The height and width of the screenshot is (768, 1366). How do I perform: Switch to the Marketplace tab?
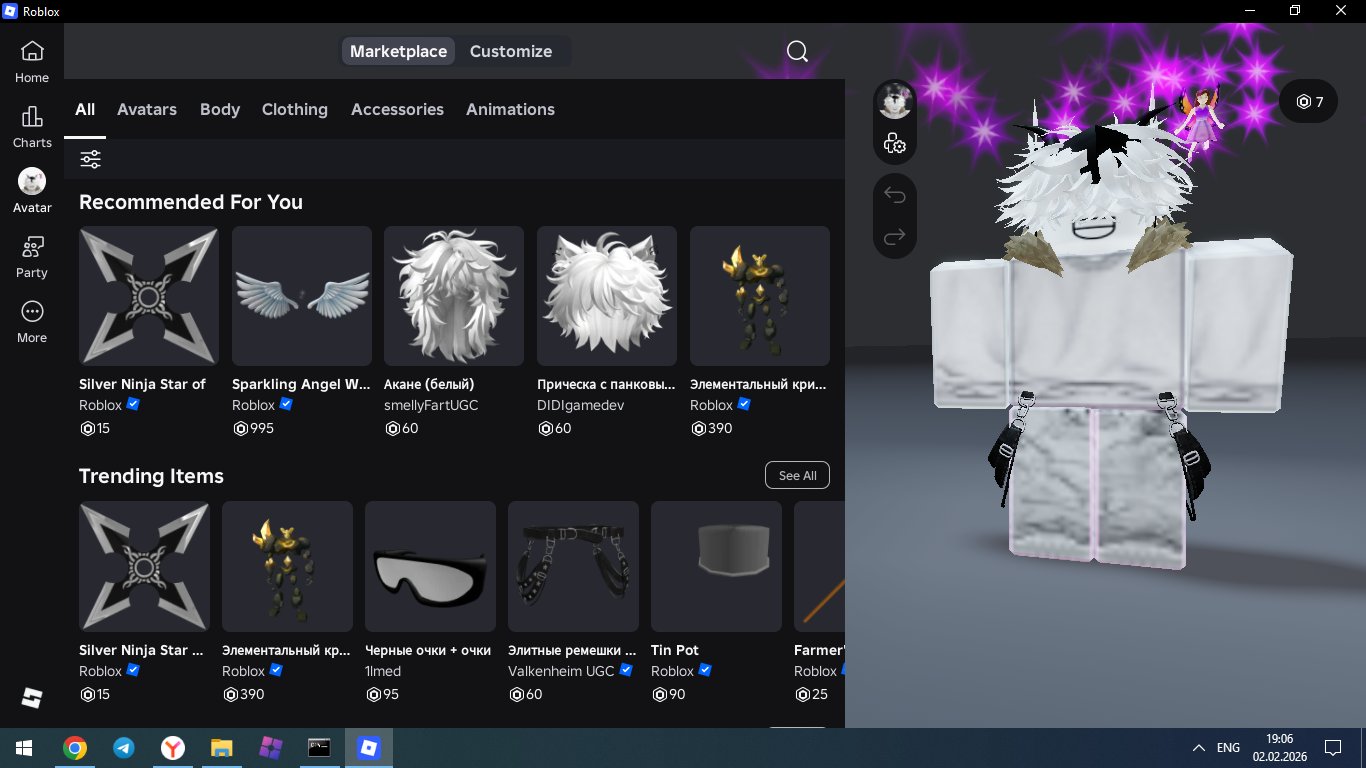coord(398,51)
